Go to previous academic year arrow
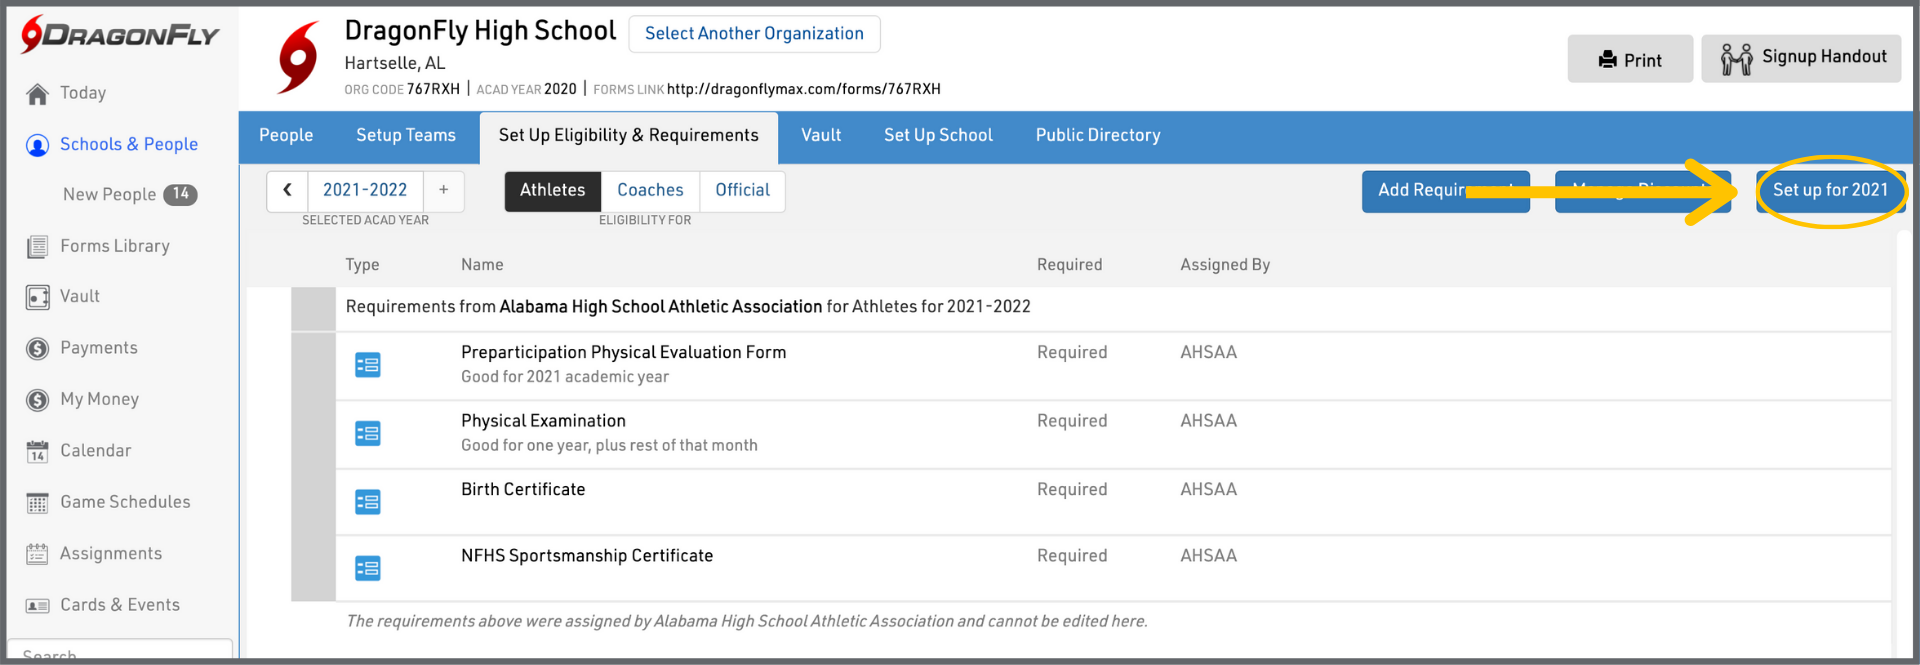The image size is (1920, 665). tap(287, 190)
